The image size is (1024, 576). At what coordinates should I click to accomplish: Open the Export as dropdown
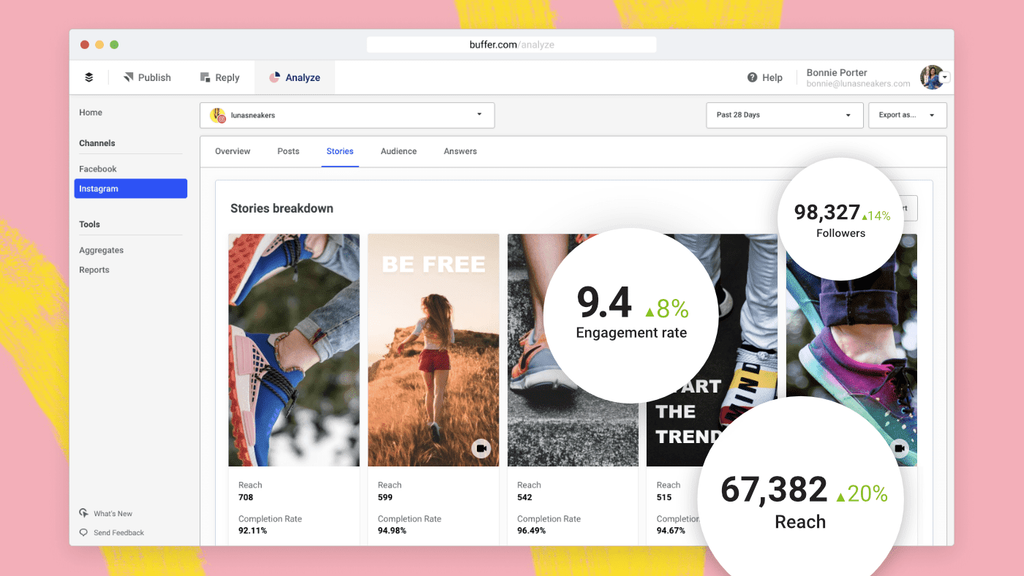click(x=907, y=115)
